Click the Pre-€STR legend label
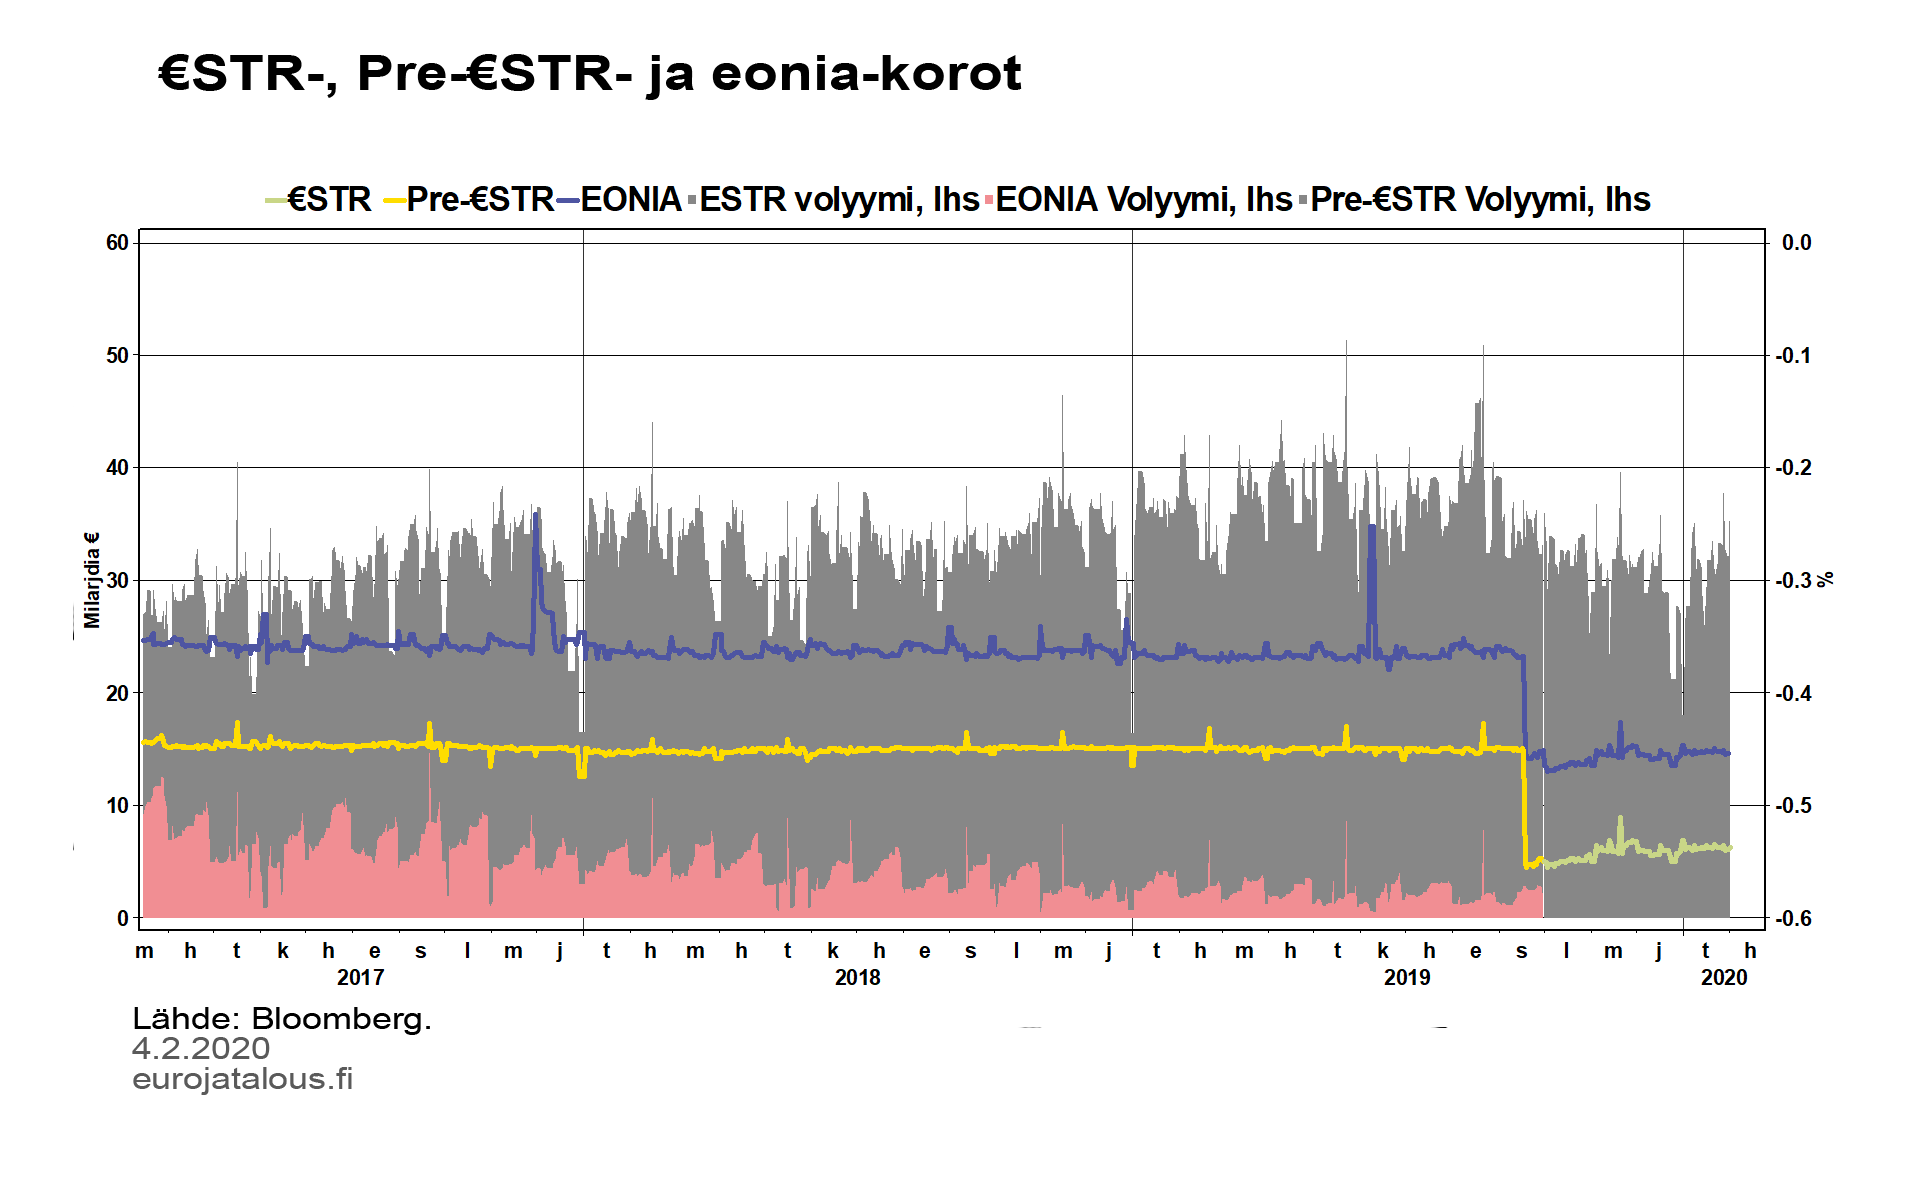This screenshot has width=1920, height=1200. click(480, 199)
